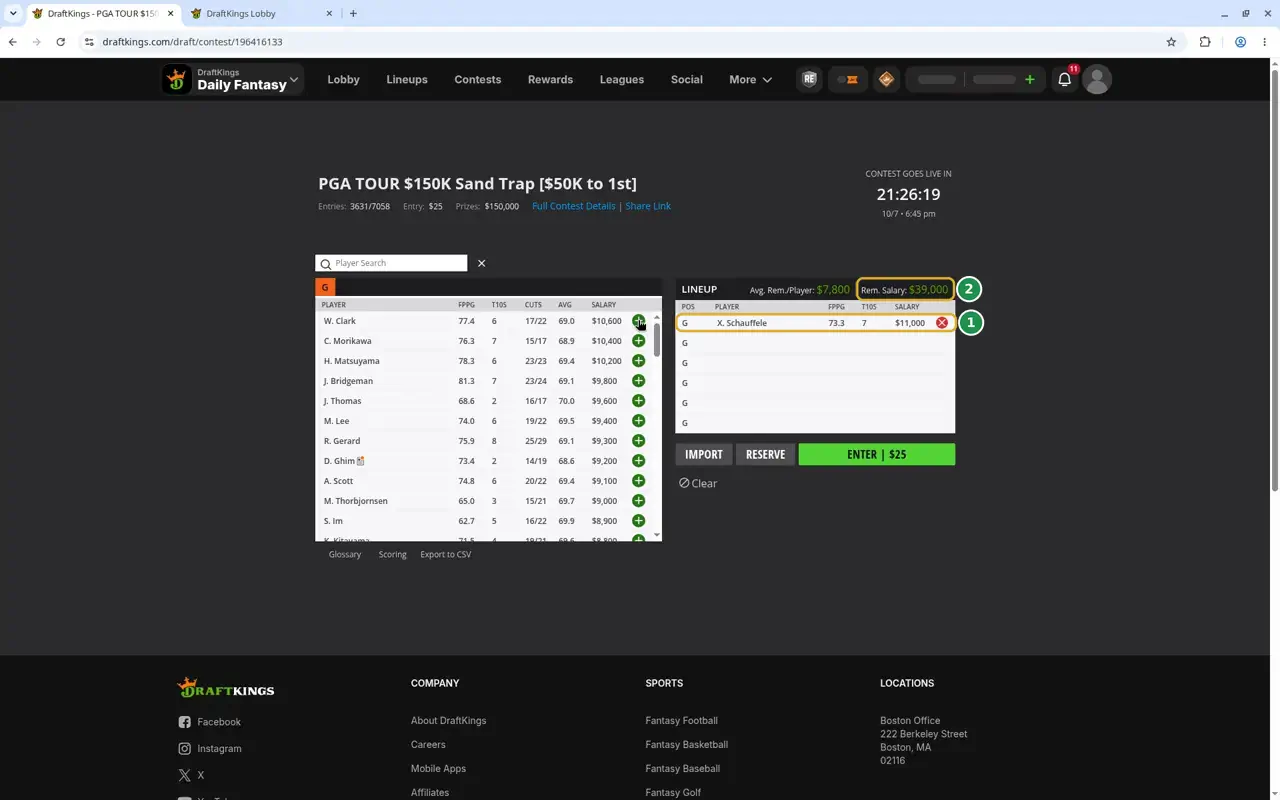Open the notifications bell
The image size is (1280, 800).
pos(1064,80)
